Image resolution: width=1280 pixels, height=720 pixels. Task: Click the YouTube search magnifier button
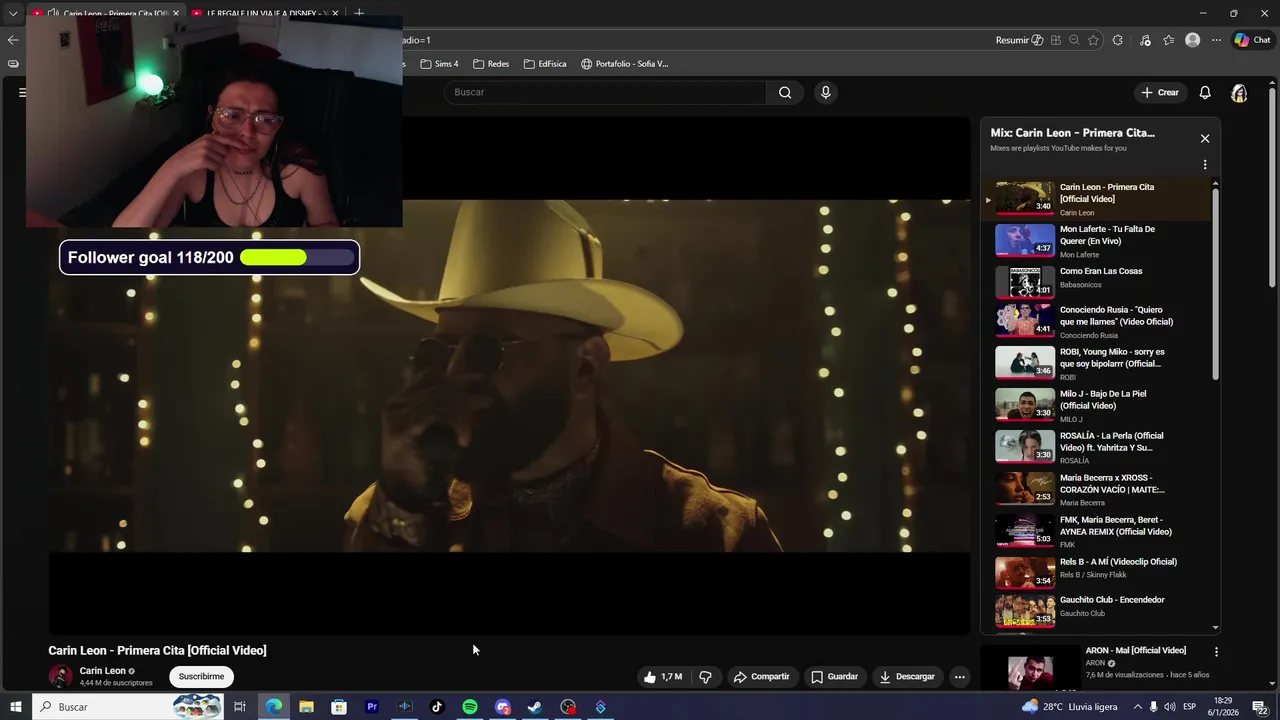[785, 92]
